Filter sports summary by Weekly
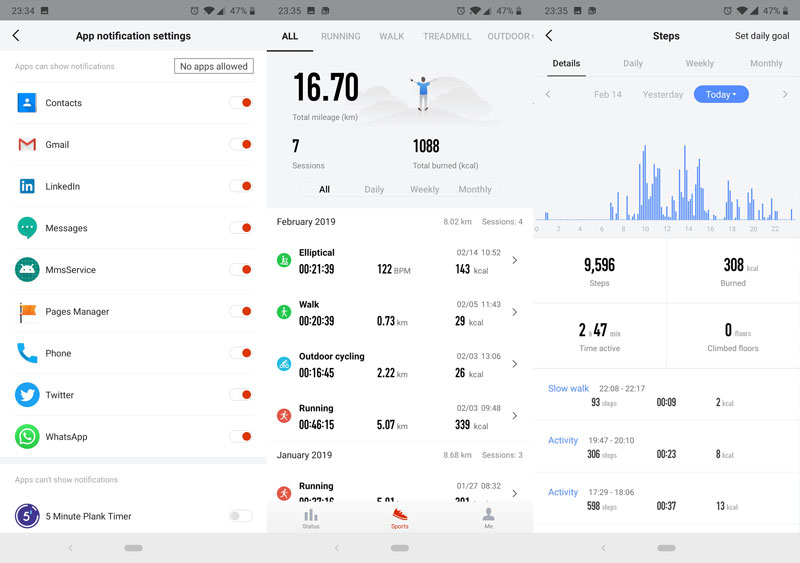This screenshot has width=800, height=563. point(424,189)
